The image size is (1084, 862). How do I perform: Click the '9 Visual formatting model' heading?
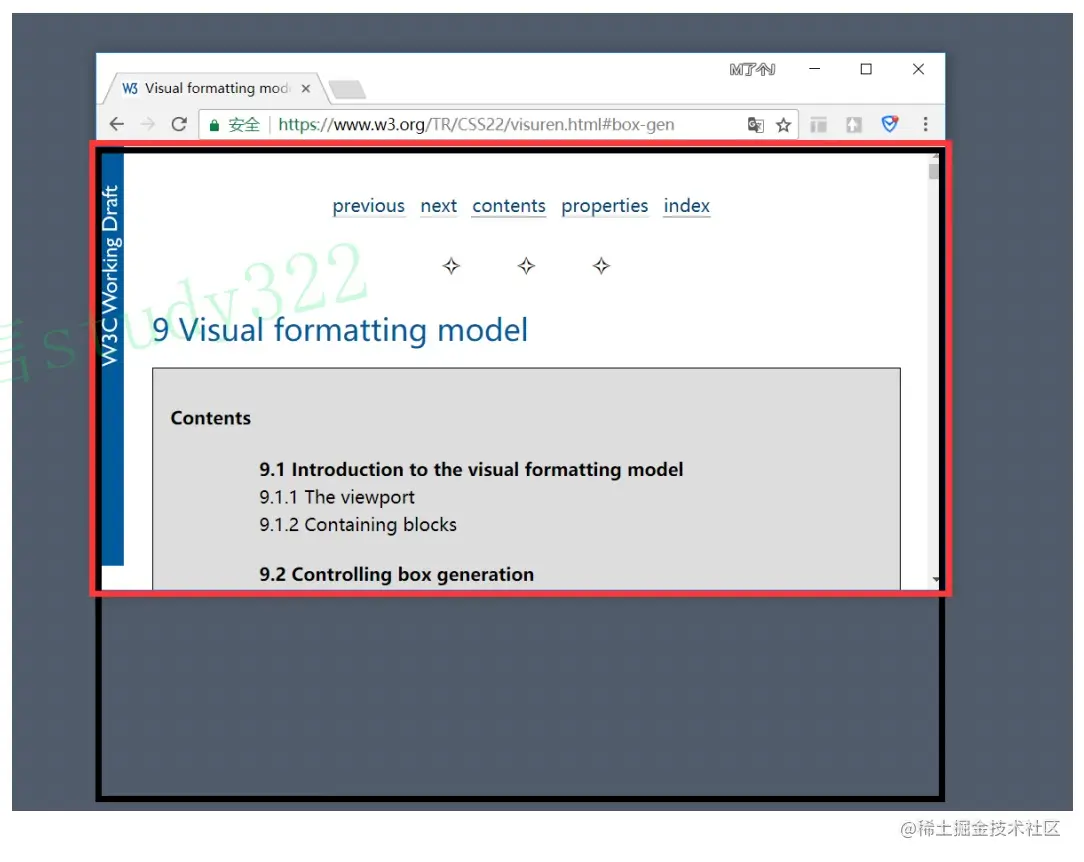pos(339,330)
